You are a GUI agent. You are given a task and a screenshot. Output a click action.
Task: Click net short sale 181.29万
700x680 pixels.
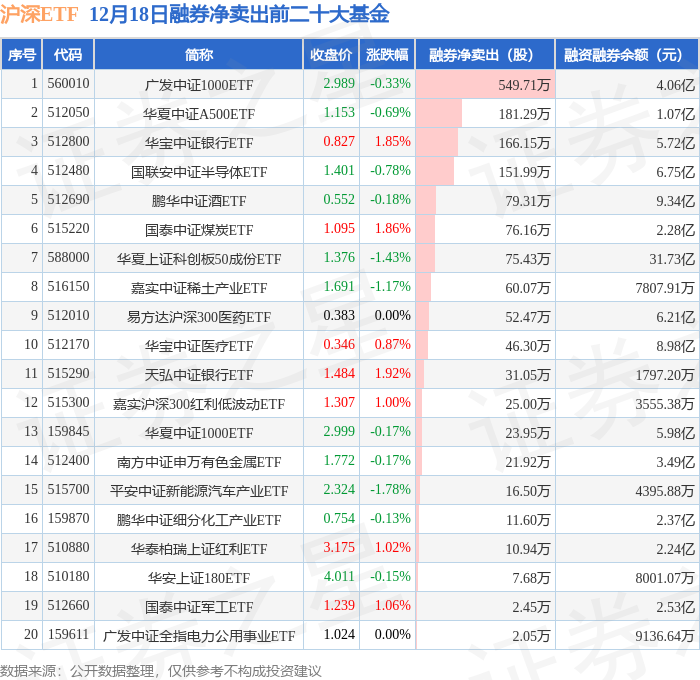tap(524, 114)
